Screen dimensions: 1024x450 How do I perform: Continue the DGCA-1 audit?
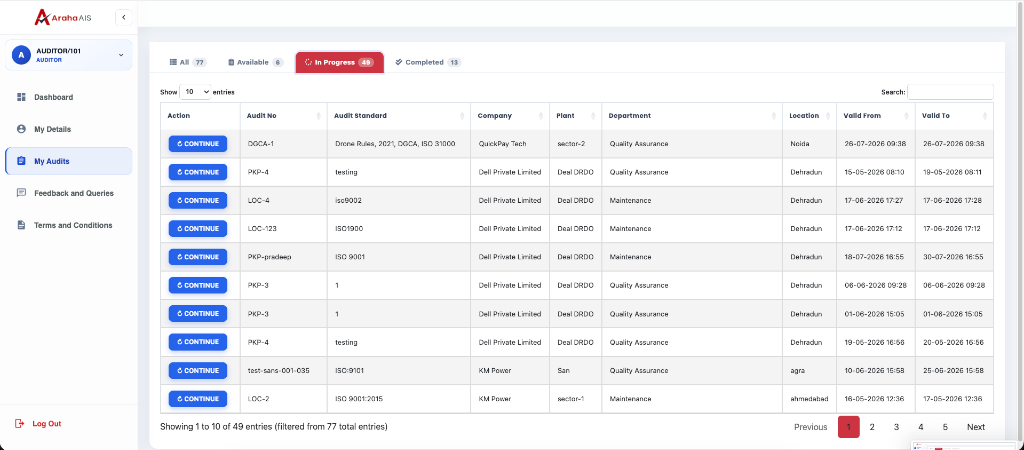198,144
